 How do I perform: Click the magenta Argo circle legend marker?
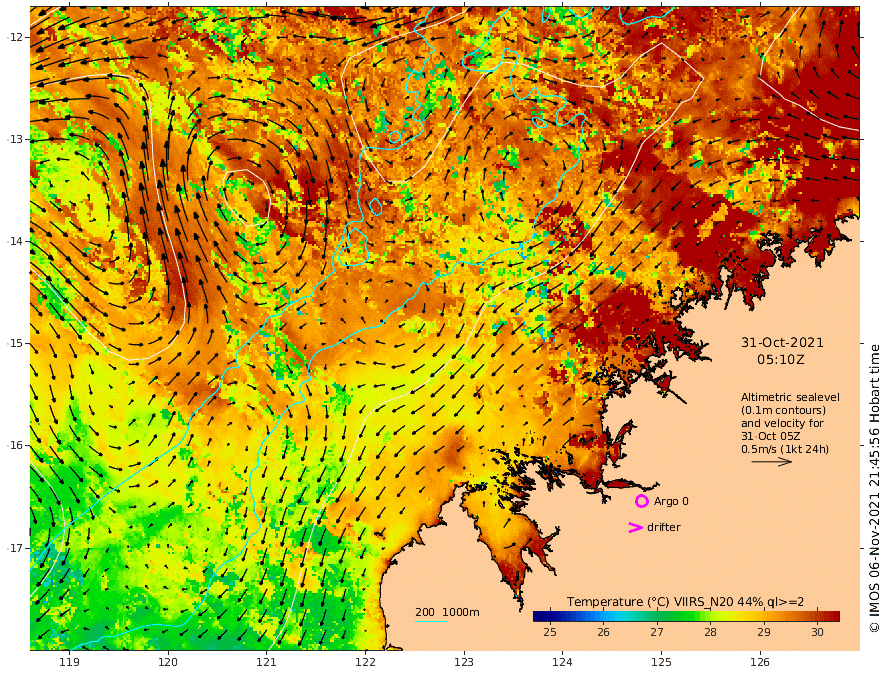(x=641, y=501)
